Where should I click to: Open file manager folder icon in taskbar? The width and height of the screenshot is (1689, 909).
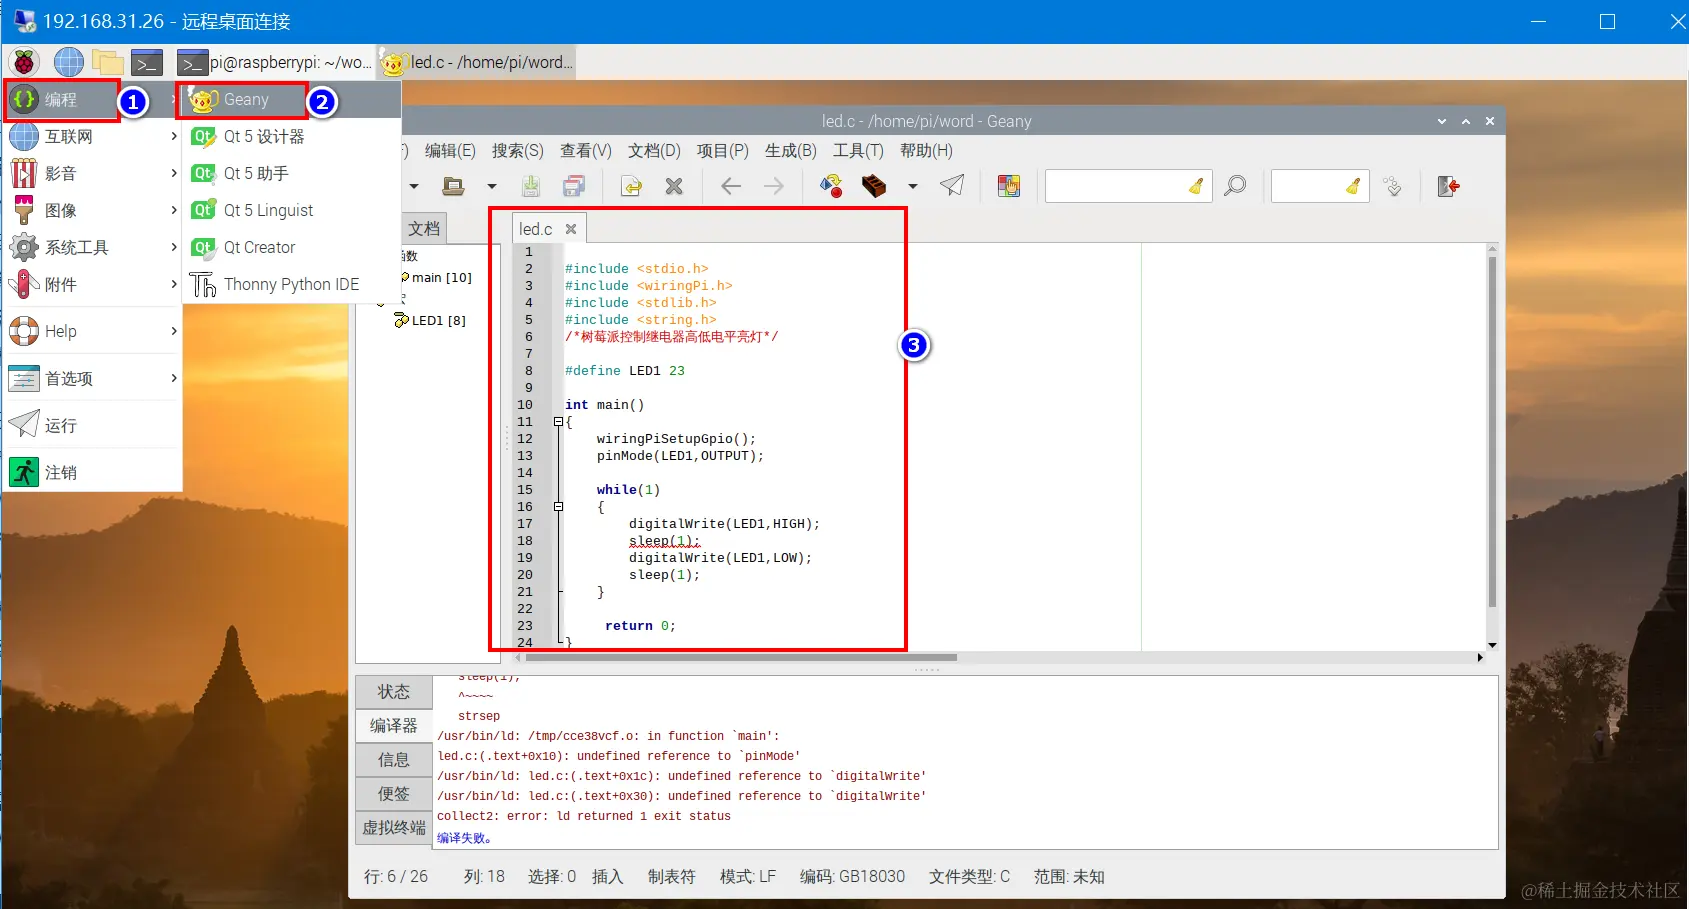[108, 62]
